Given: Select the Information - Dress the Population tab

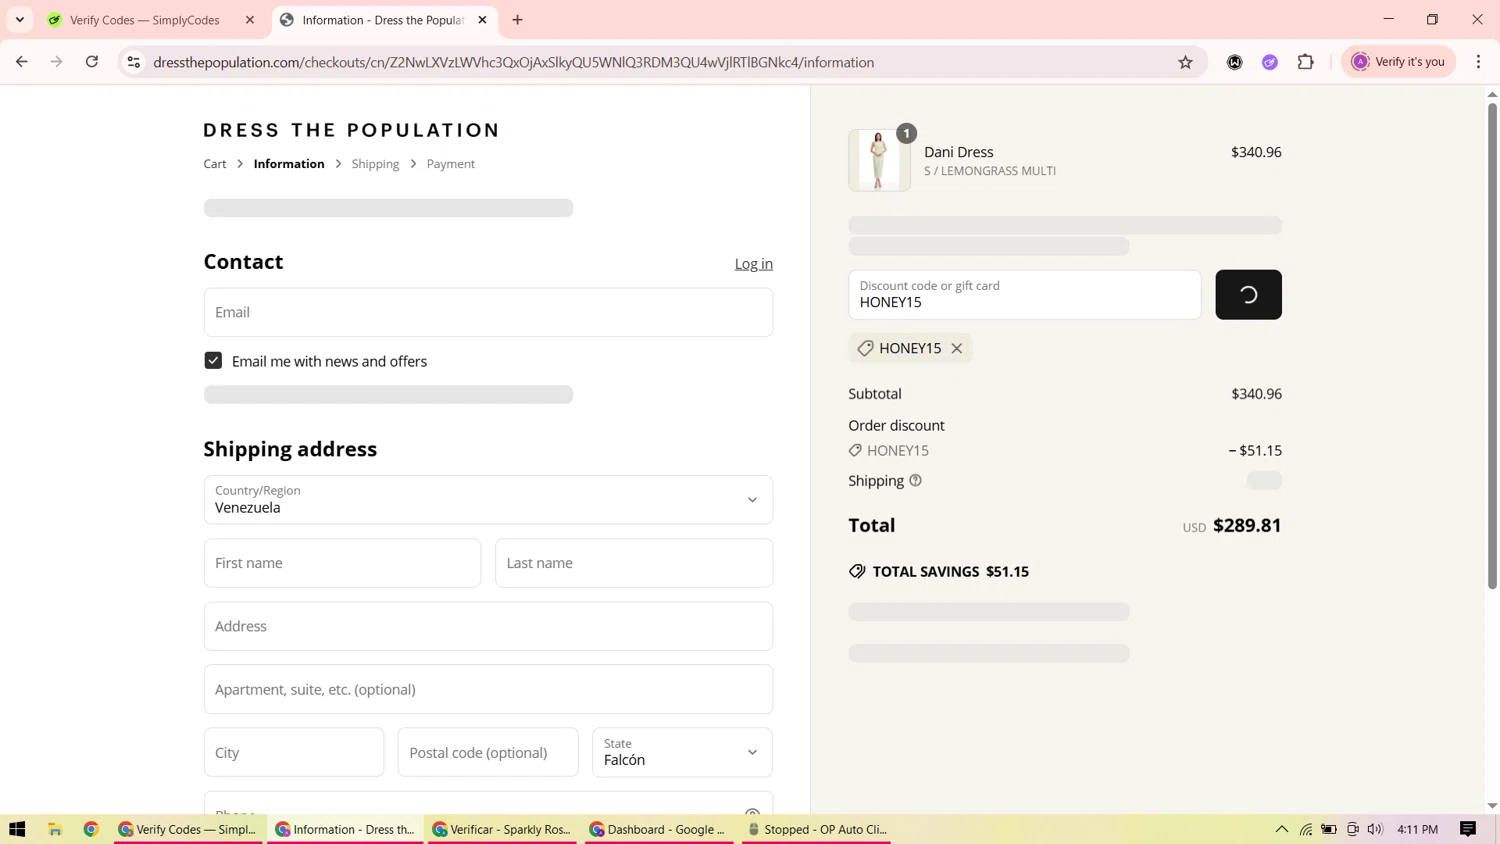Looking at the screenshot, I should click(384, 20).
